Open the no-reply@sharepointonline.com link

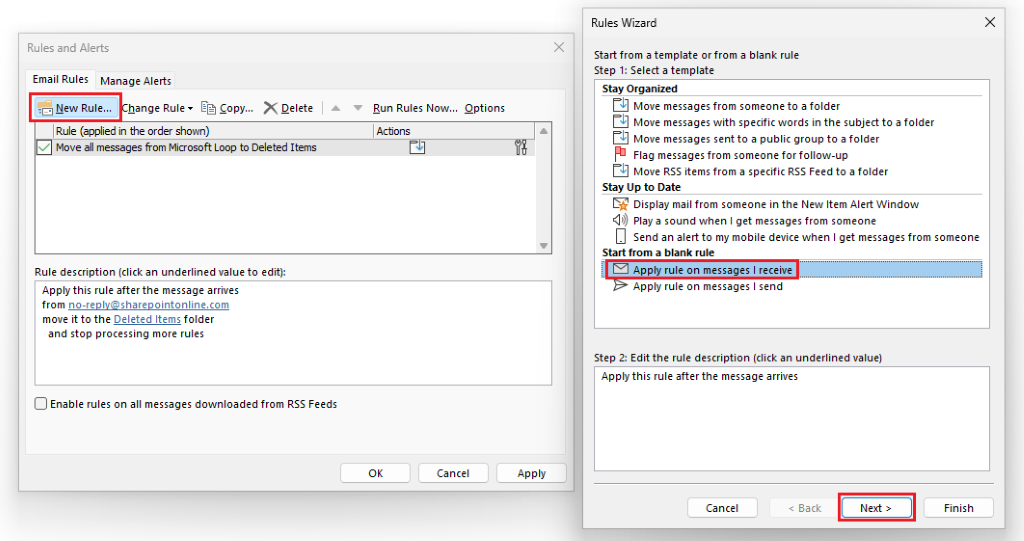149,304
